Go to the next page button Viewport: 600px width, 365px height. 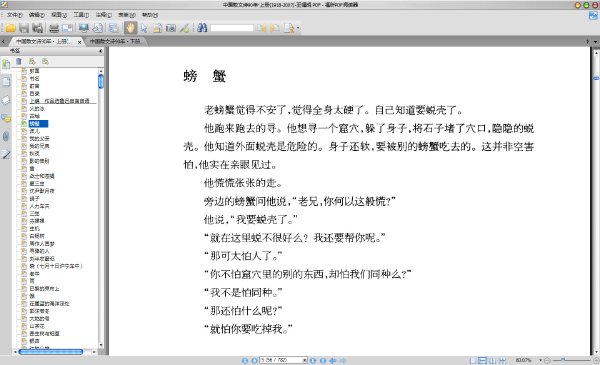[313, 360]
